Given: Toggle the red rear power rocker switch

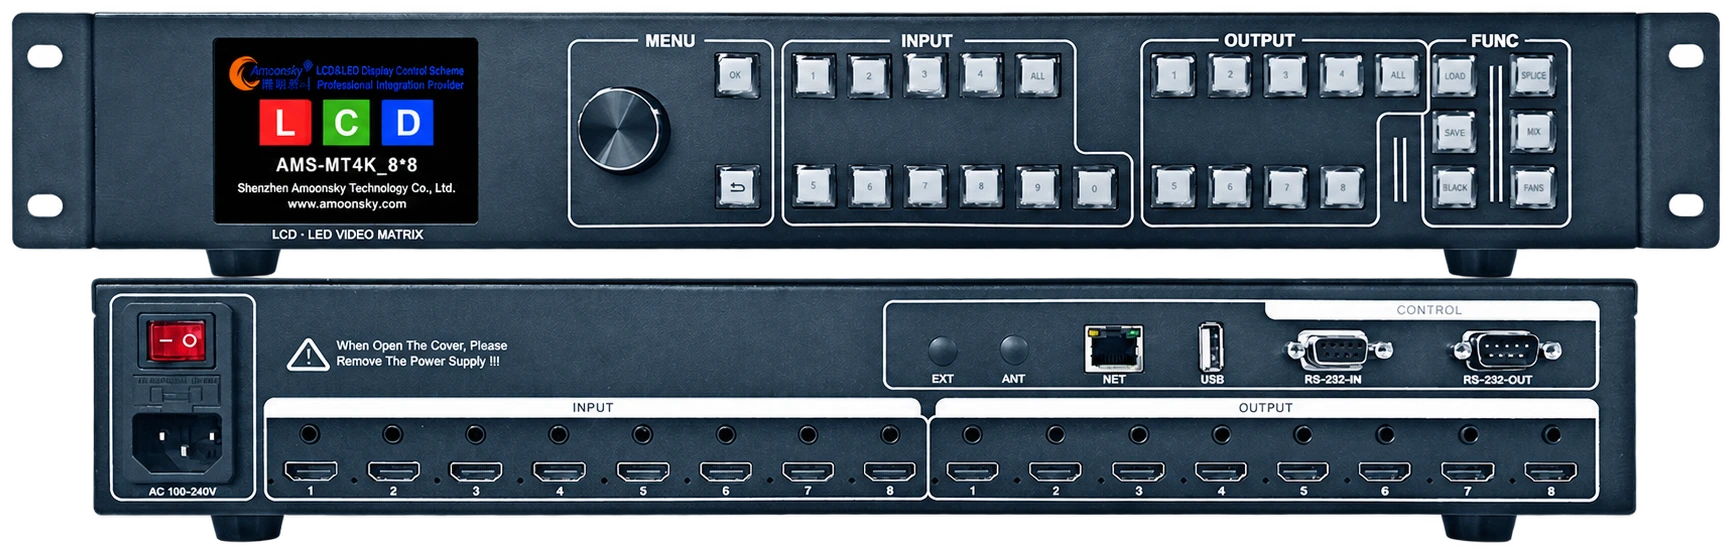Looking at the screenshot, I should [x=176, y=341].
